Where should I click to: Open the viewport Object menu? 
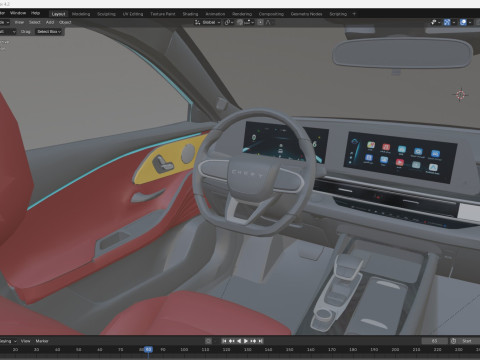65,22
